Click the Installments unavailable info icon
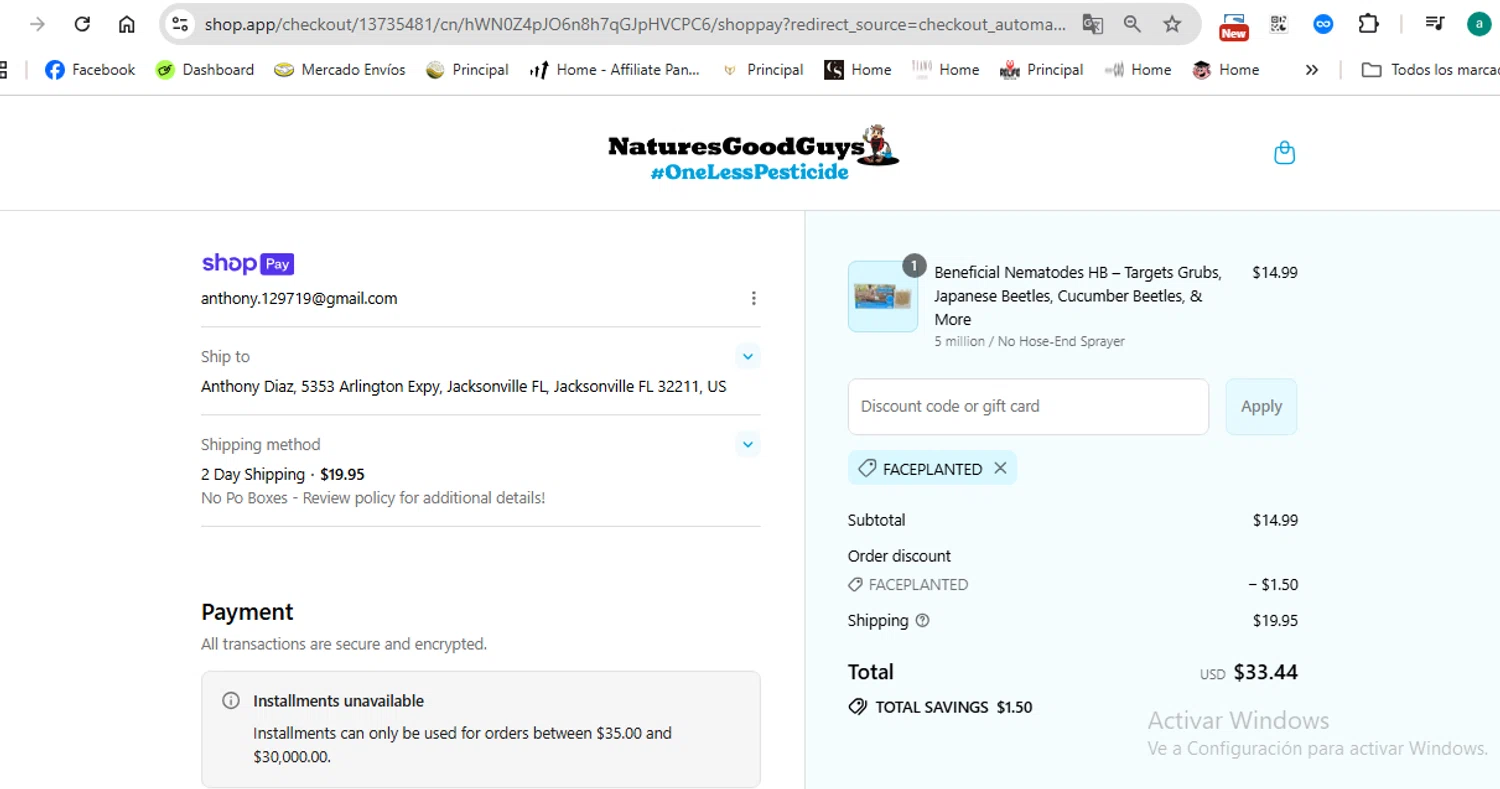Viewport: 1500px width, 789px height. pos(231,701)
